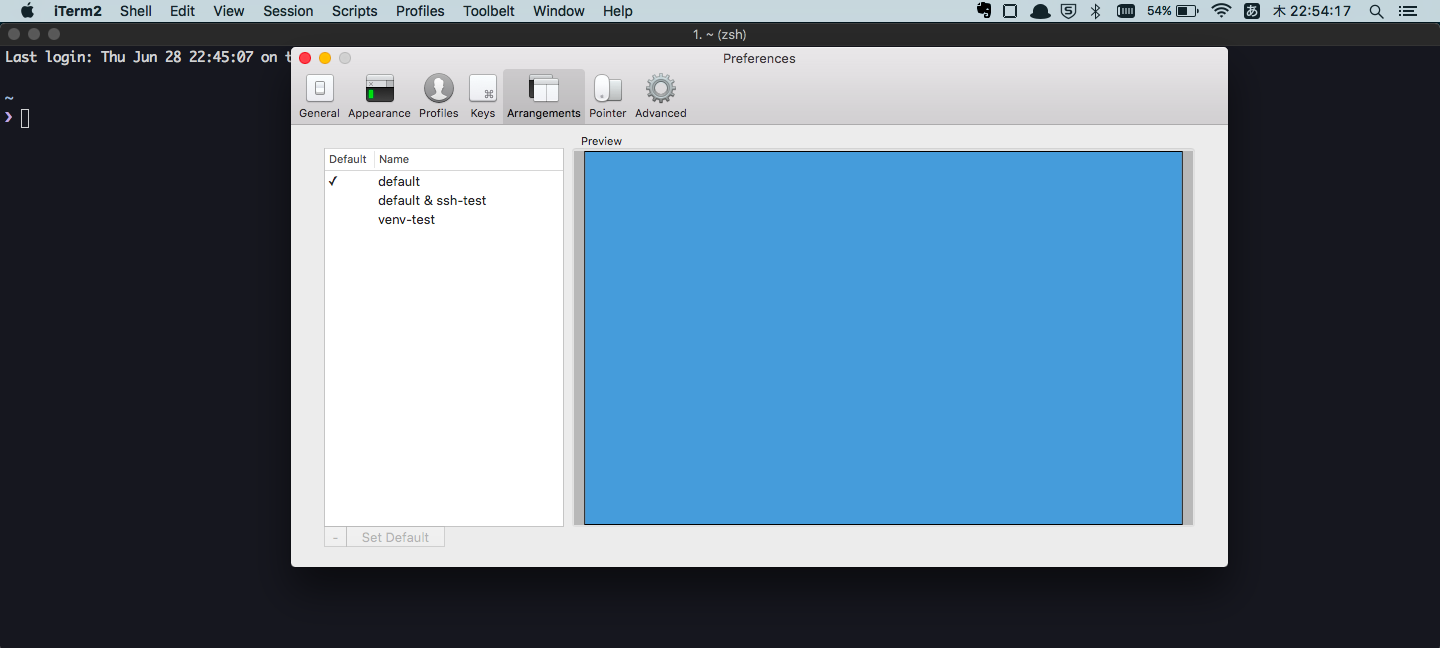The image size is (1440, 648).
Task: Click the minus remove arrangement button
Action: (335, 537)
